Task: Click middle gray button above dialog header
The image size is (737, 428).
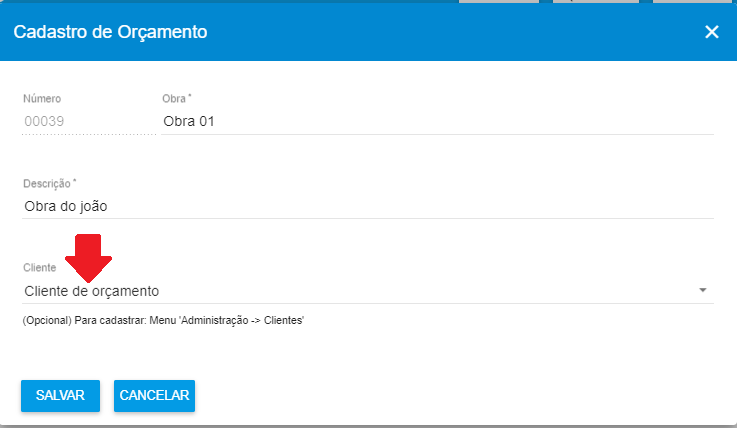Action: (x=596, y=1)
